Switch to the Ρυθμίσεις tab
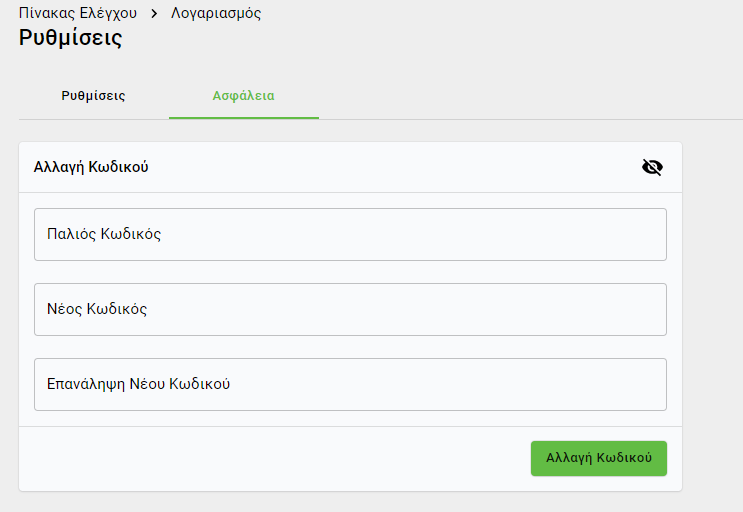Viewport: 743px width, 512px height. pos(93,96)
